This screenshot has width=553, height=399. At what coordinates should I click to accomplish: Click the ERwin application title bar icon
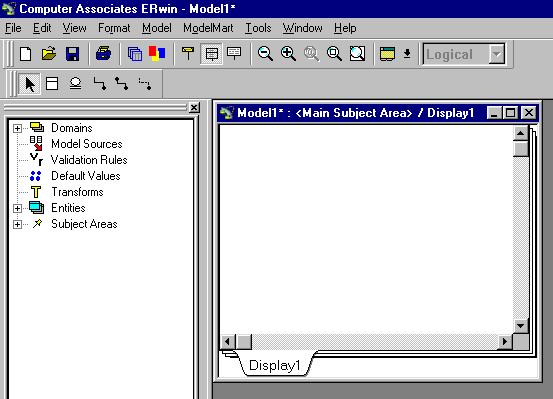pyautogui.click(x=8, y=8)
